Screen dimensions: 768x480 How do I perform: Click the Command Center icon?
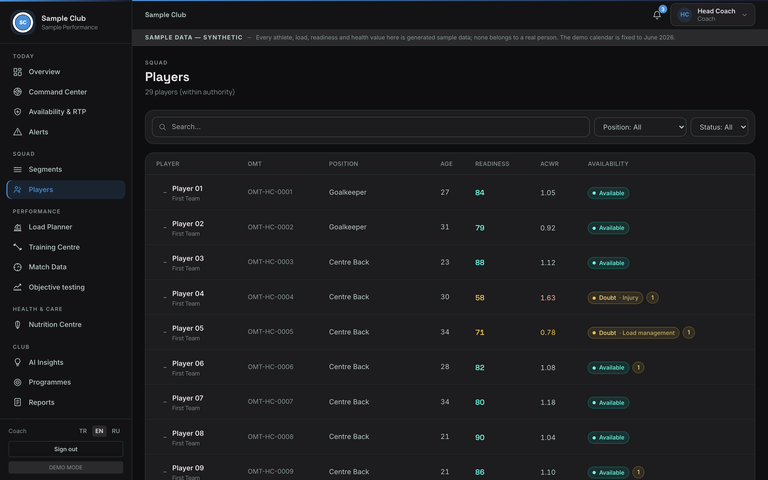[18, 92]
